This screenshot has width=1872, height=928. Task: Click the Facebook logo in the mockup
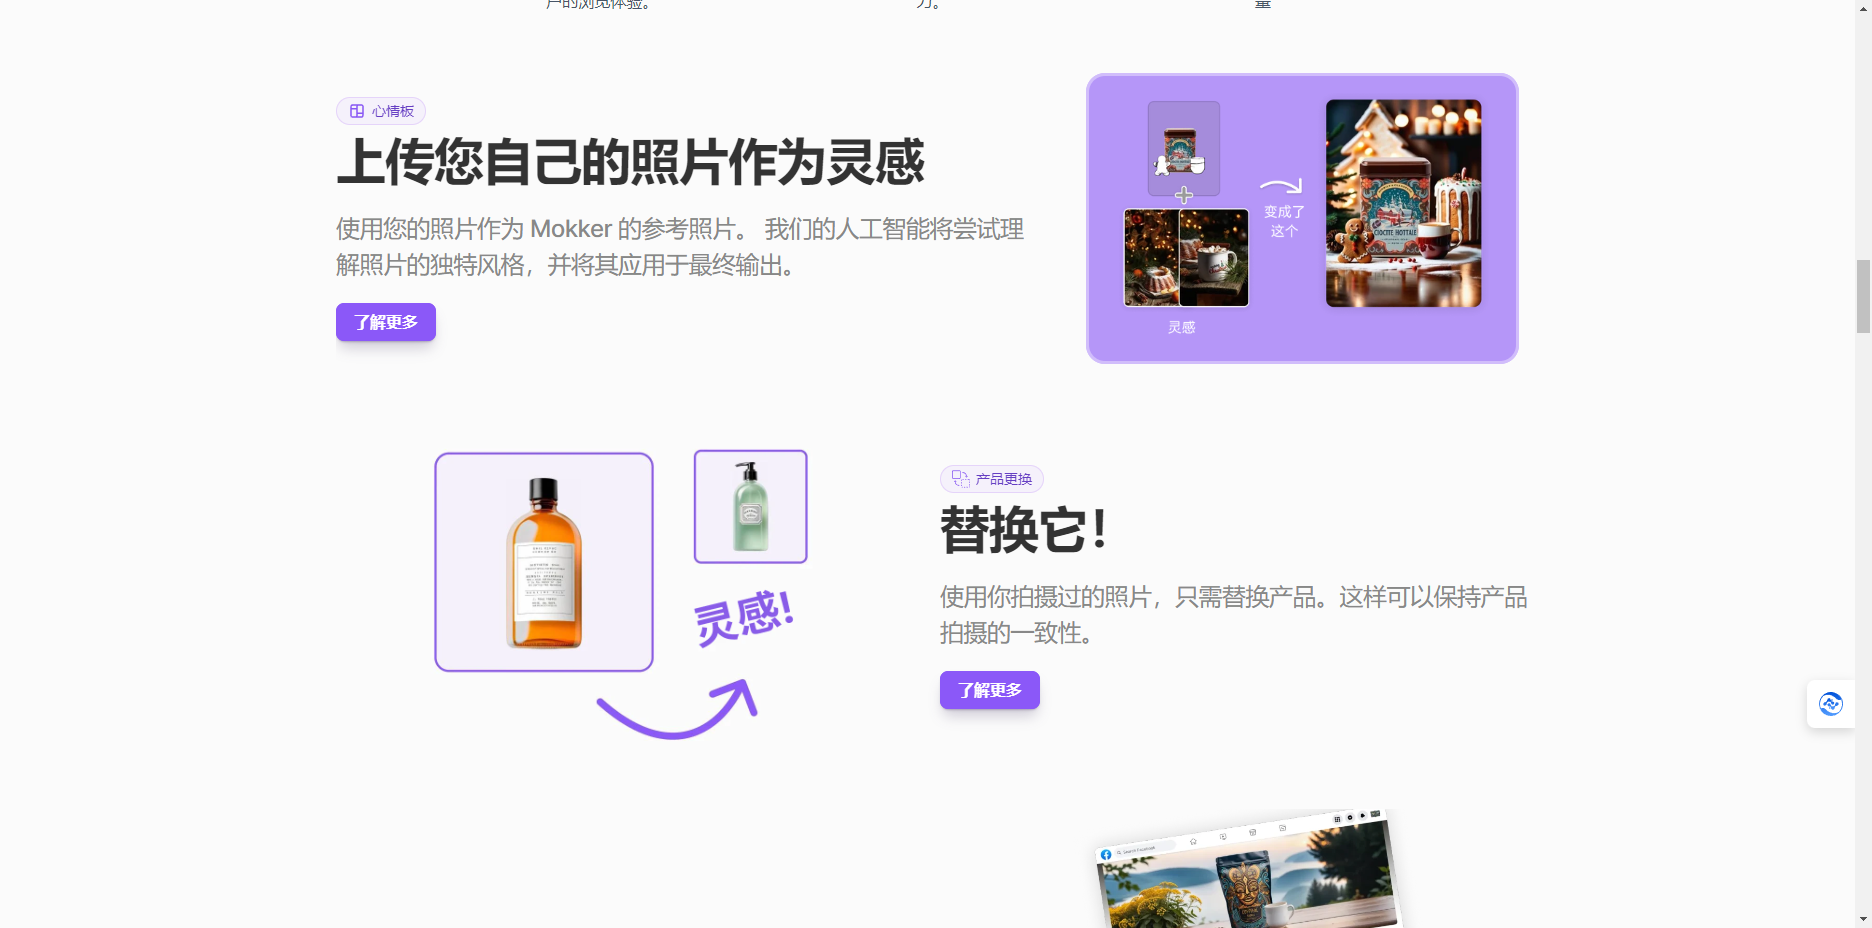pos(1106,855)
